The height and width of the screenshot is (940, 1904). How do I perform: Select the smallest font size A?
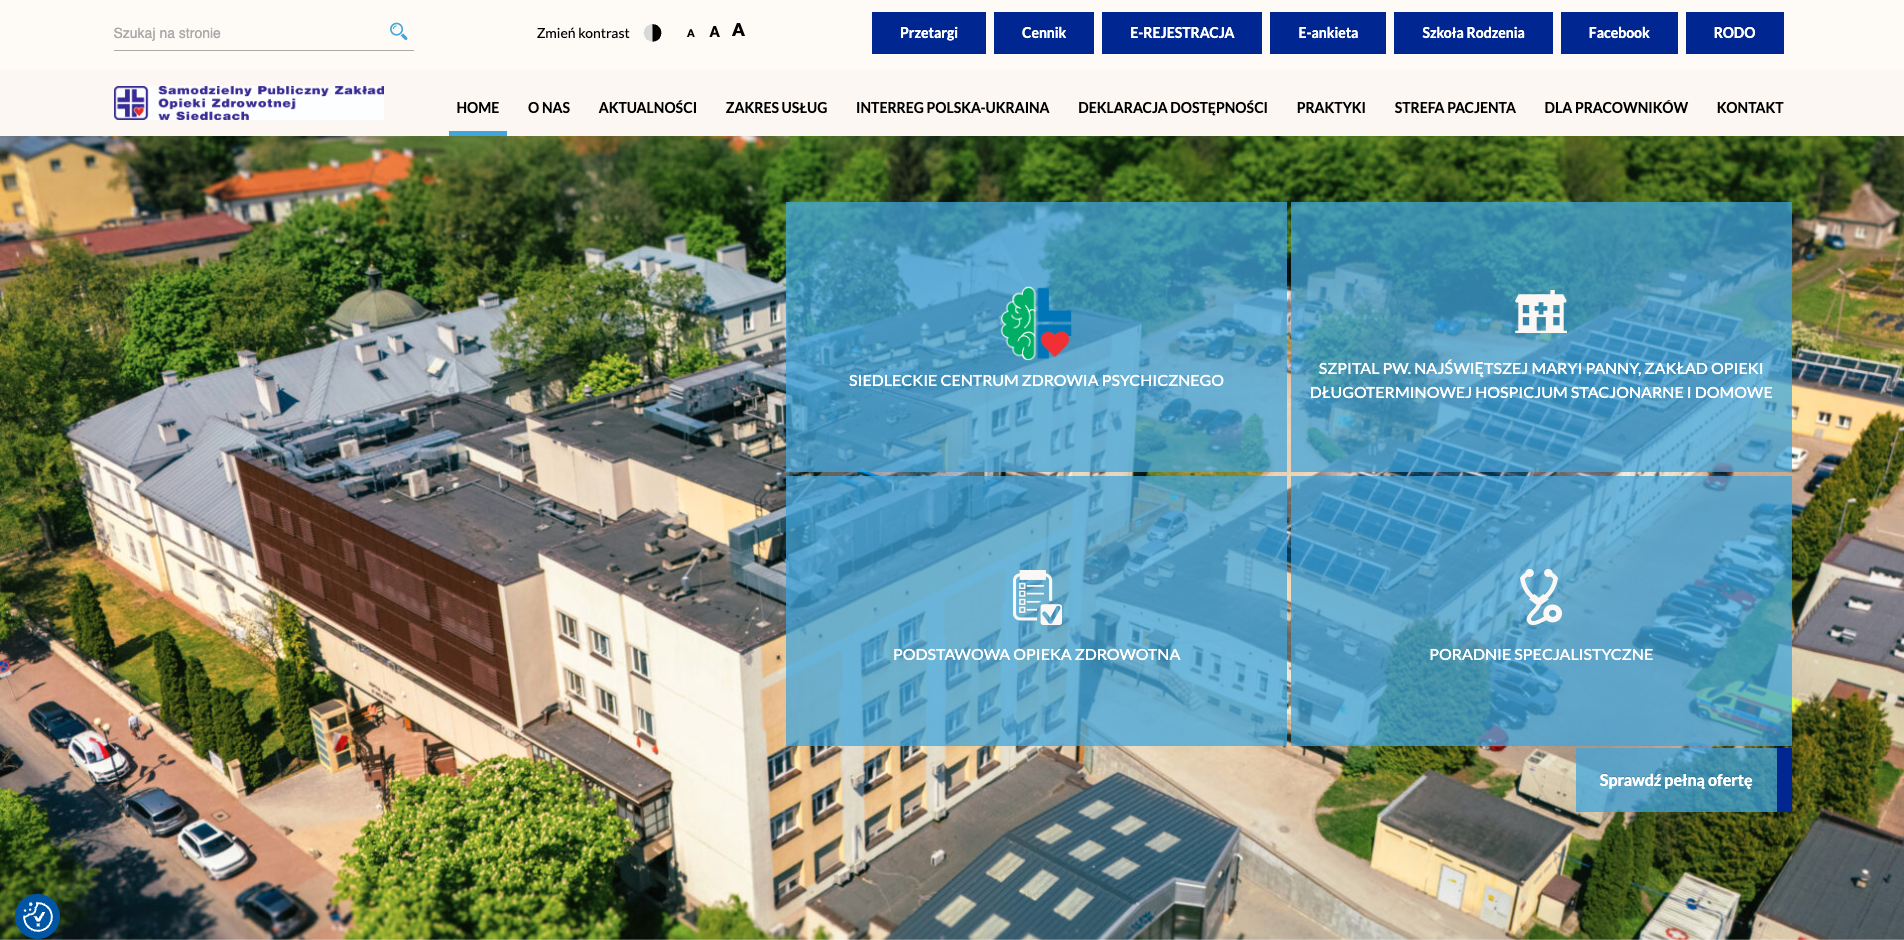691,34
